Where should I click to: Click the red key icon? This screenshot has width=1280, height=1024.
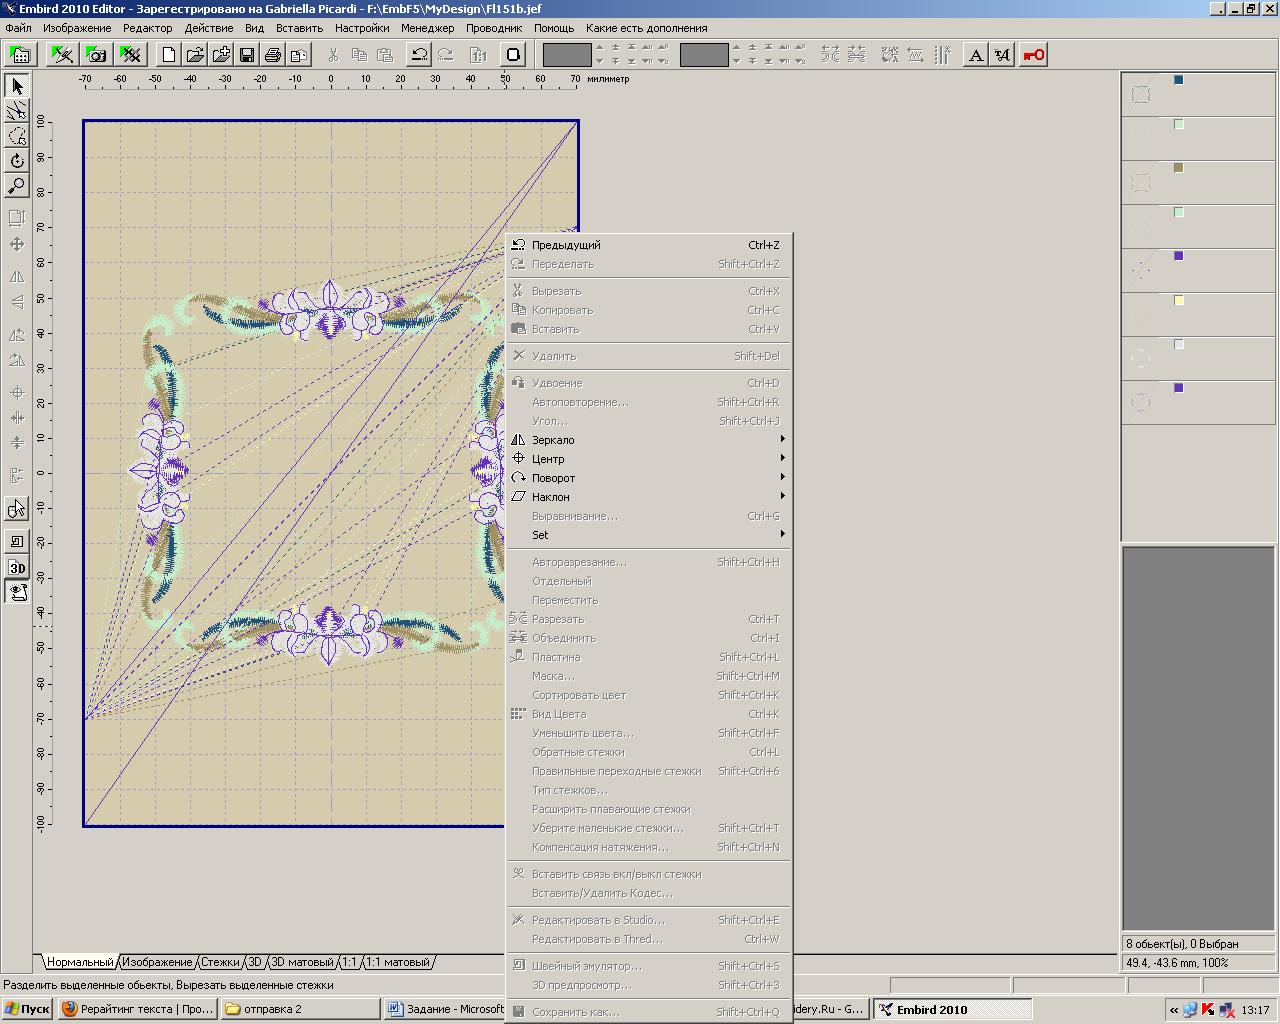[1034, 54]
